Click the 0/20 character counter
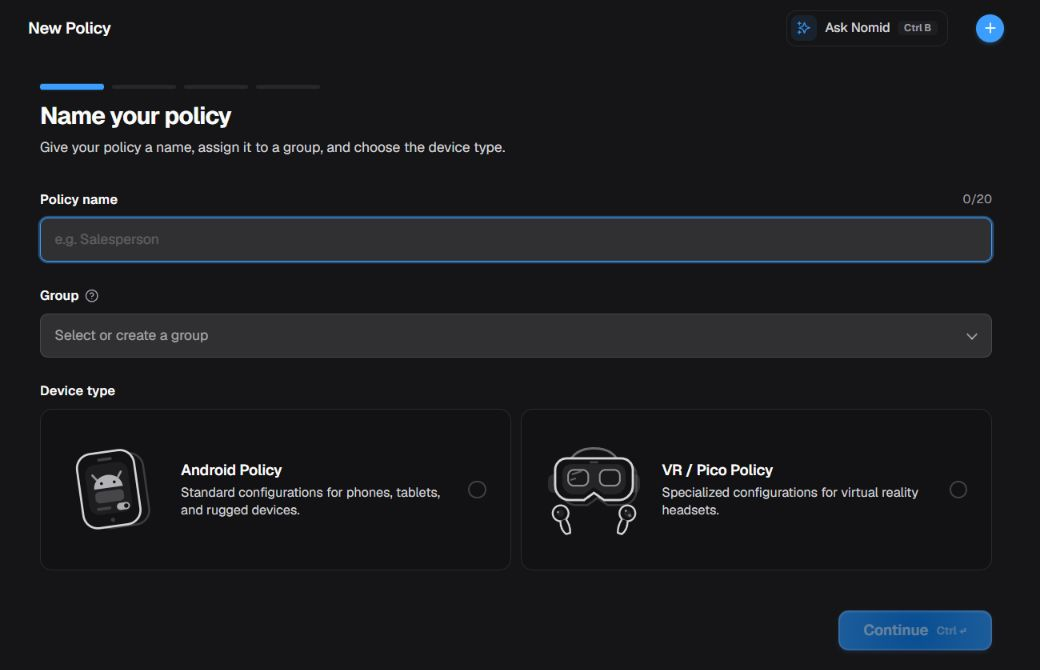1040x670 pixels. click(x=977, y=199)
